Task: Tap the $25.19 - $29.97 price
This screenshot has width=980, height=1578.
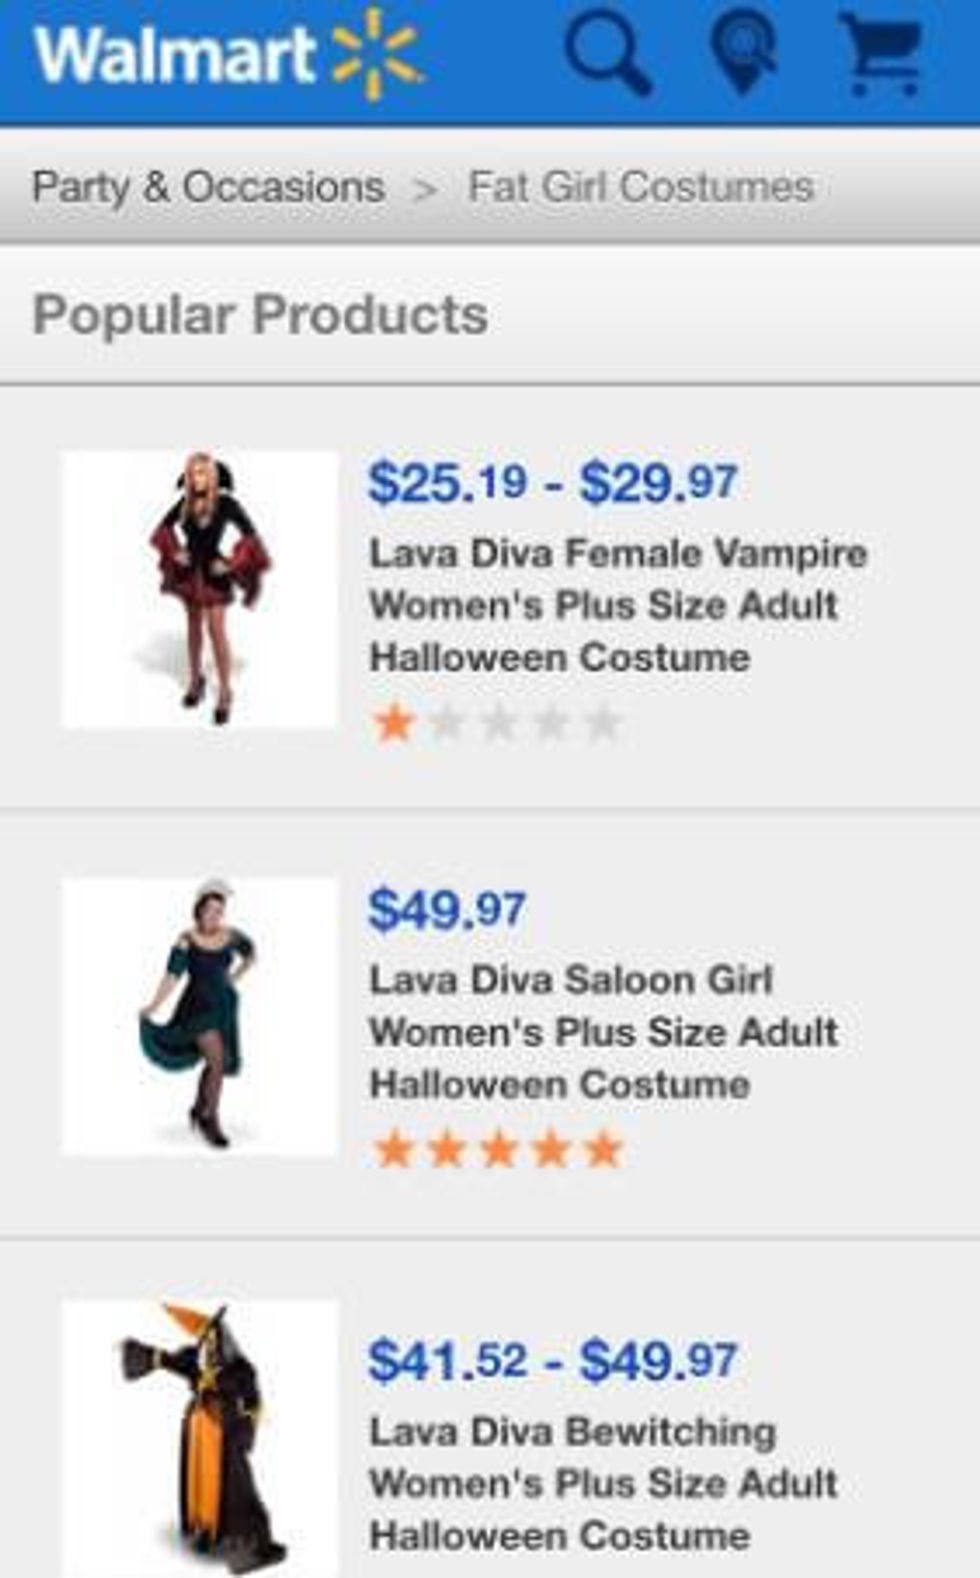Action: [x=552, y=482]
